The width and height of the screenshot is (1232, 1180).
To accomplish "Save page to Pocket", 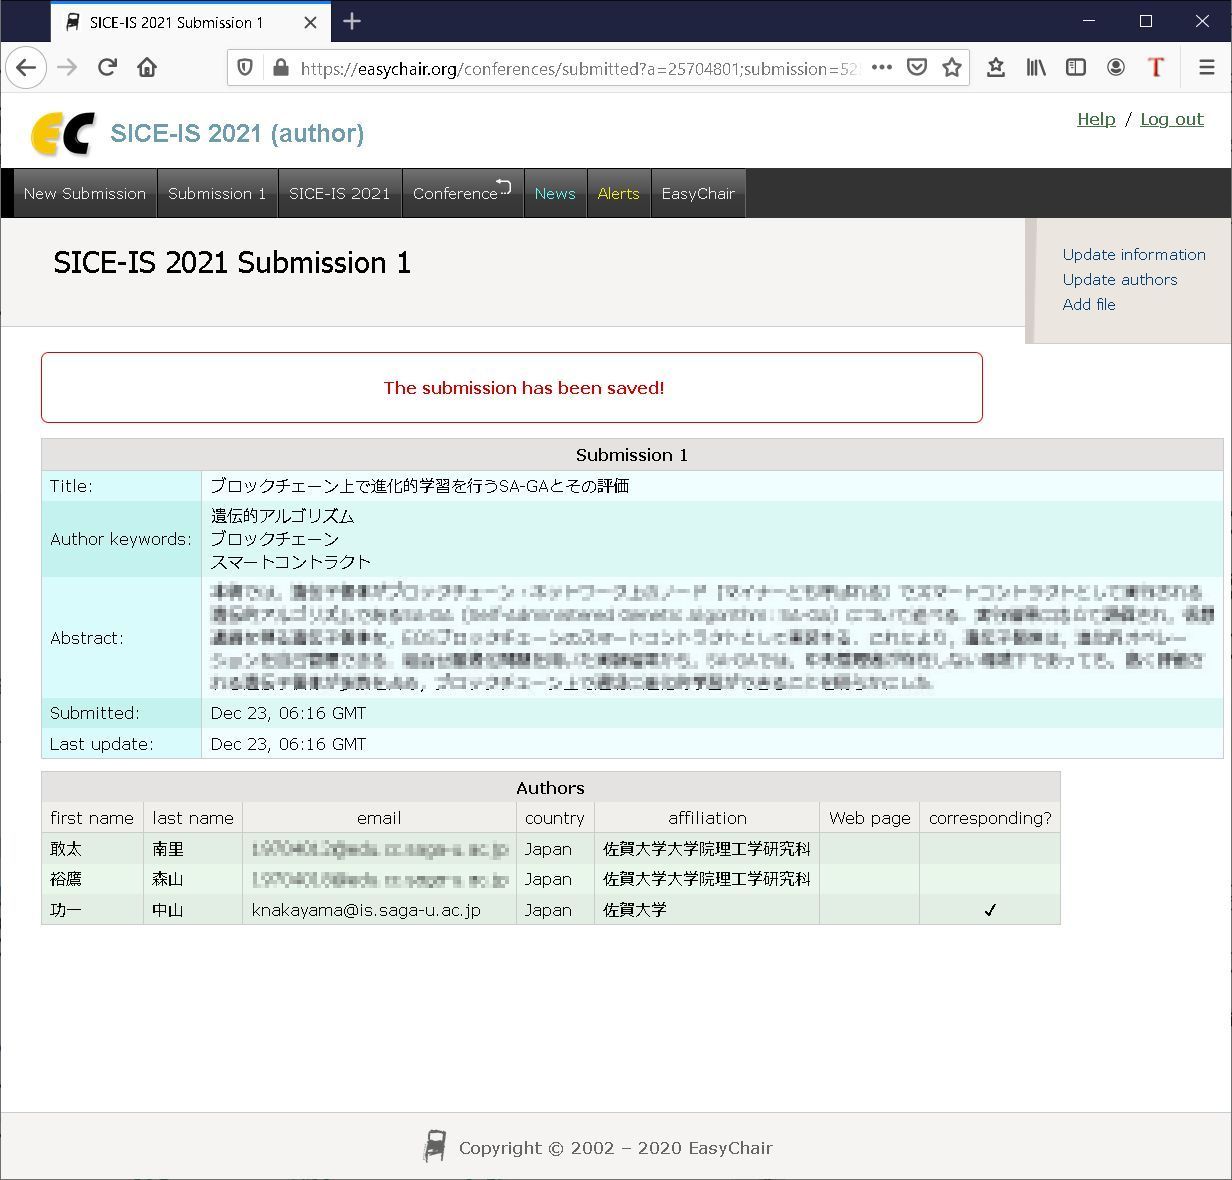I will point(916,68).
